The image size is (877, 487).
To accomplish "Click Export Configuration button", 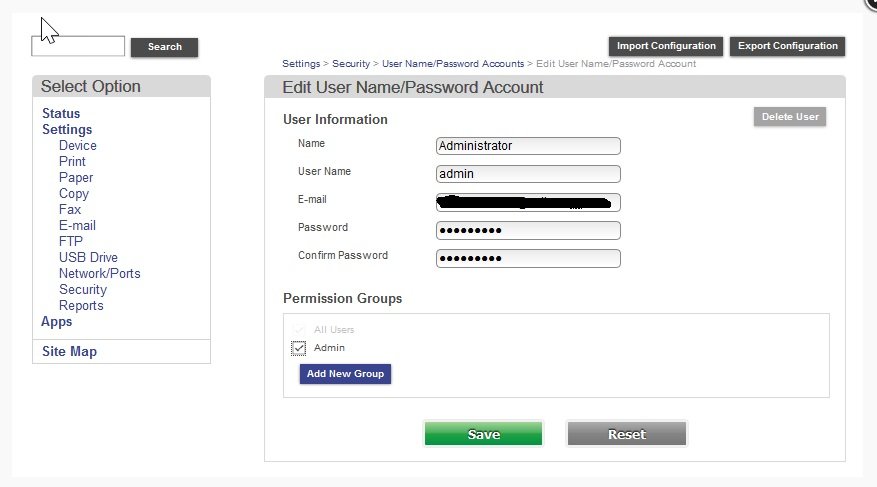I will 788,46.
